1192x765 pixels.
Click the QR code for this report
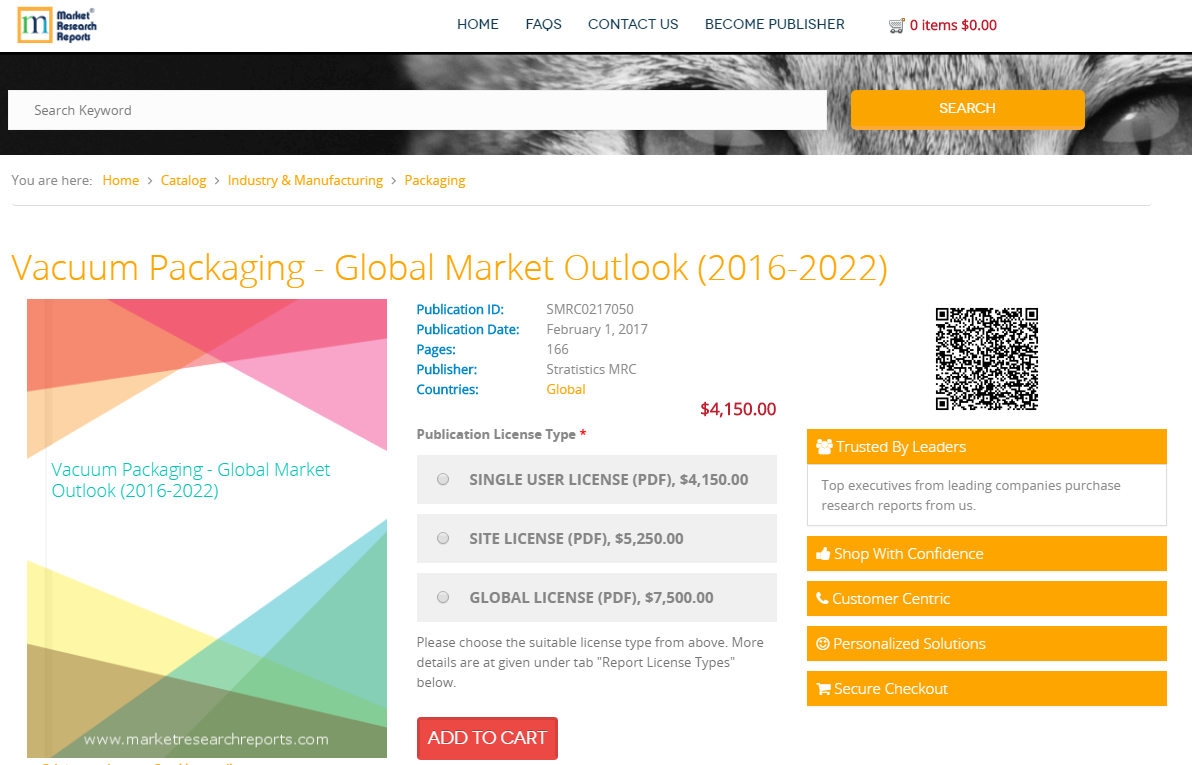[986, 358]
